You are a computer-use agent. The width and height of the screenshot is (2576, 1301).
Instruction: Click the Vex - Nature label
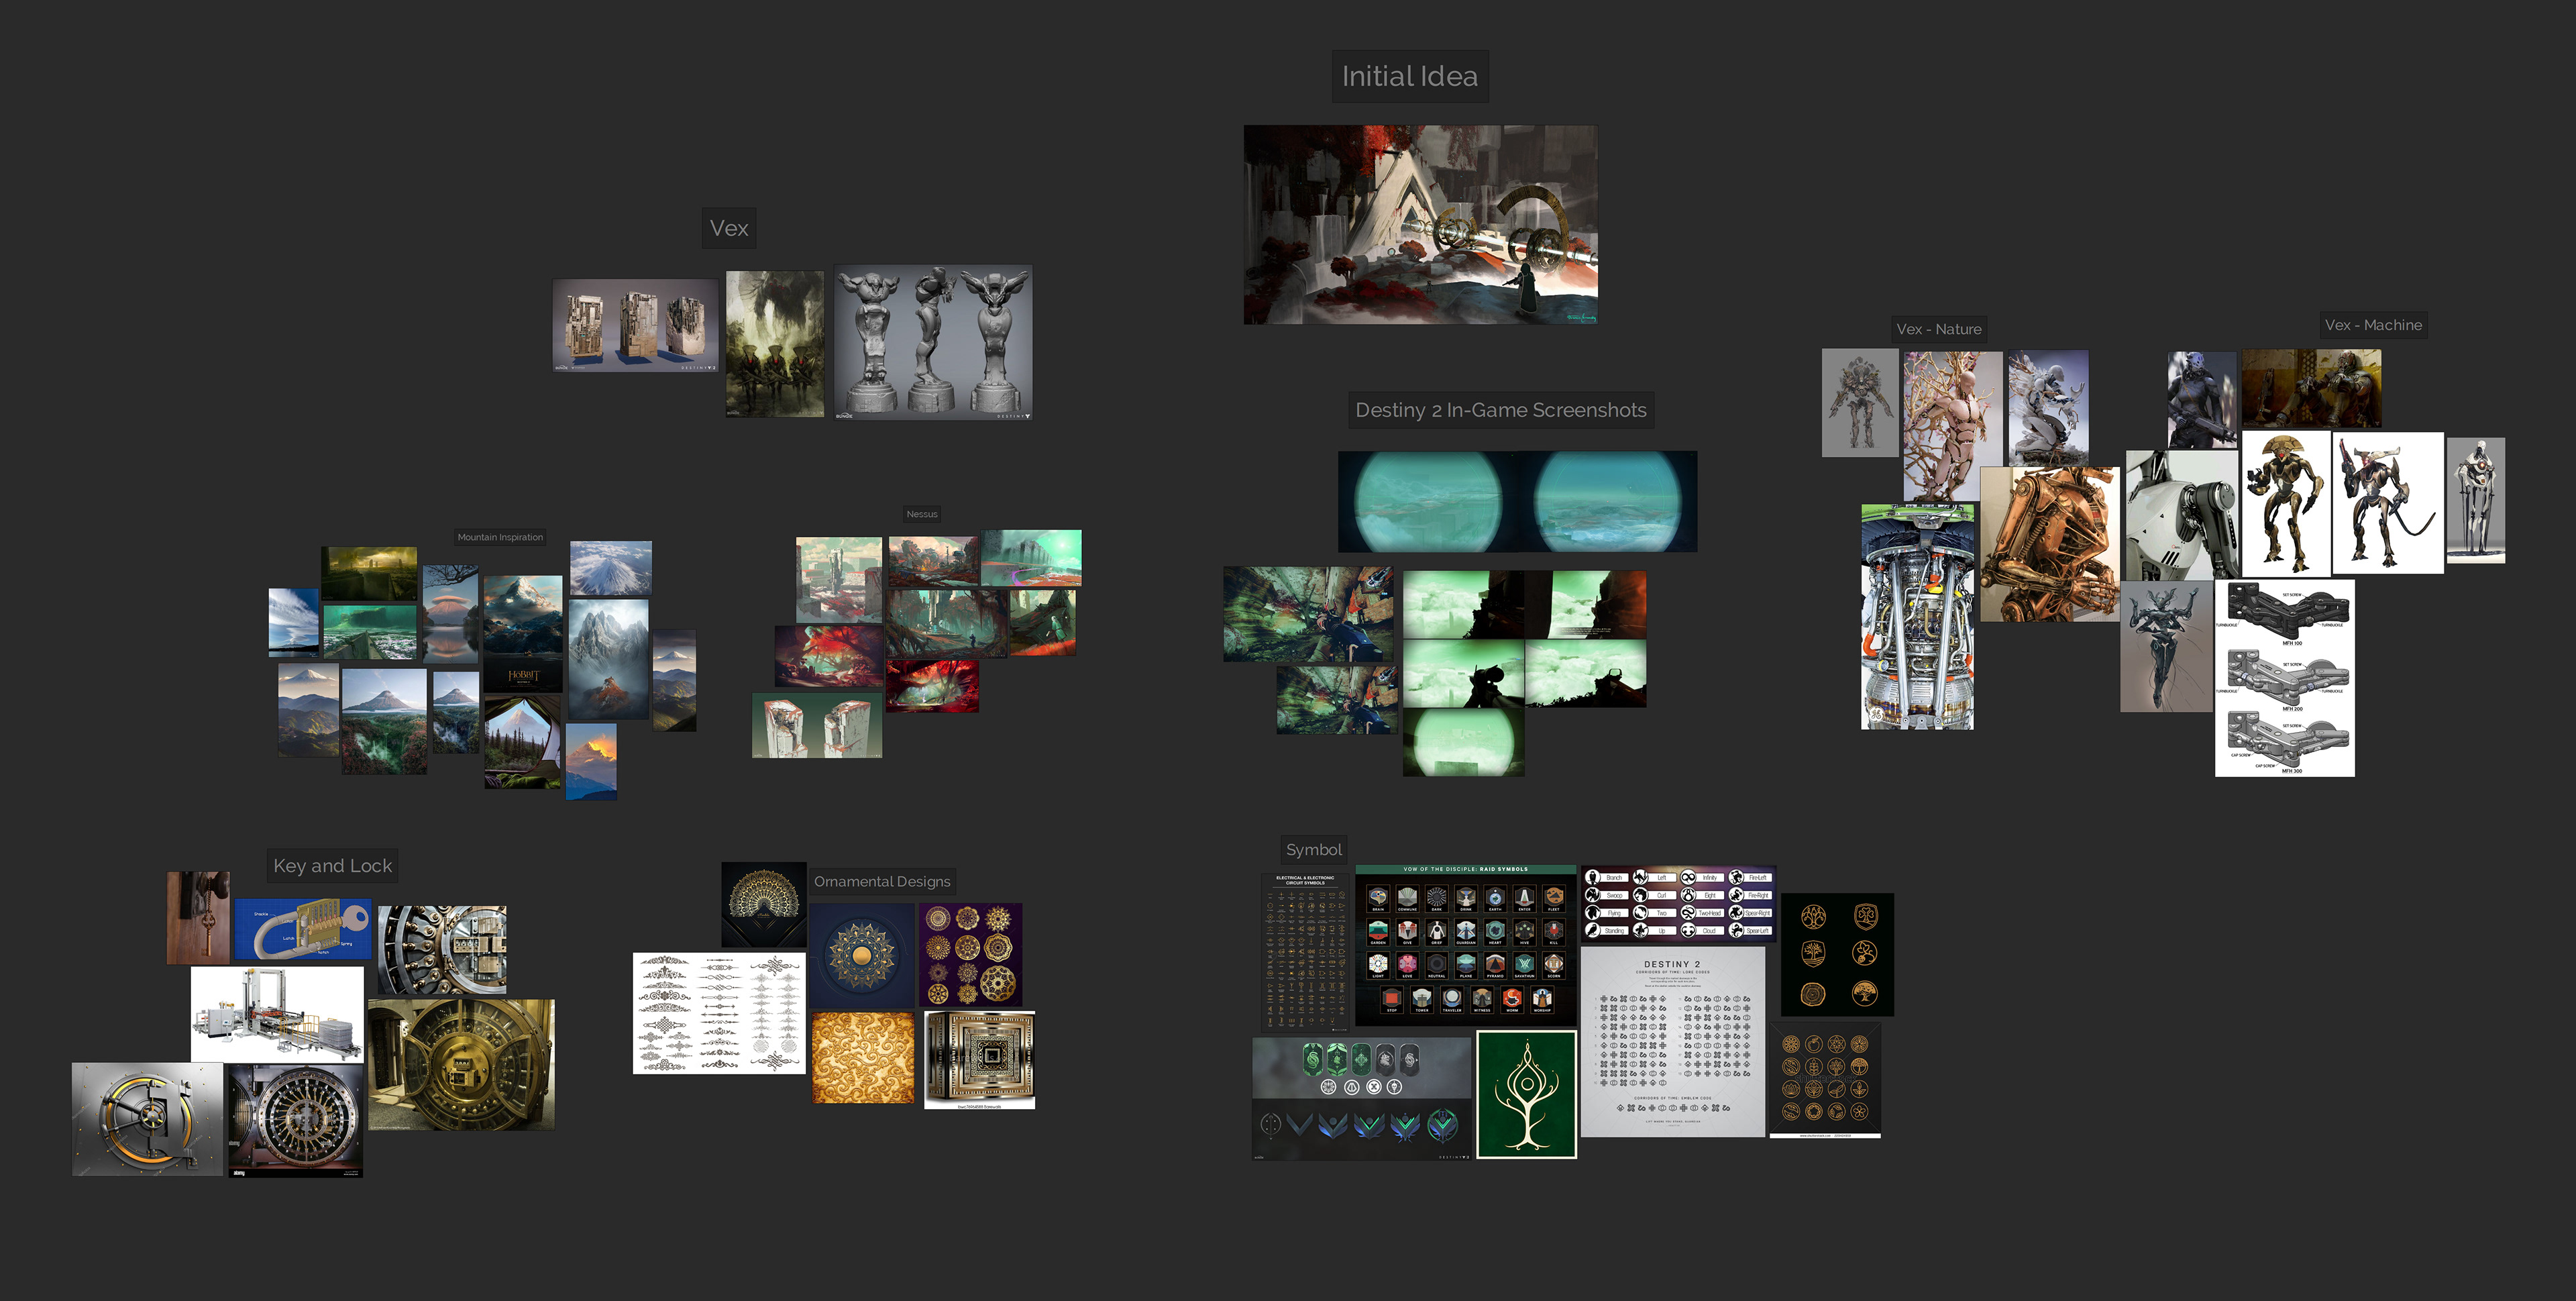1938,329
